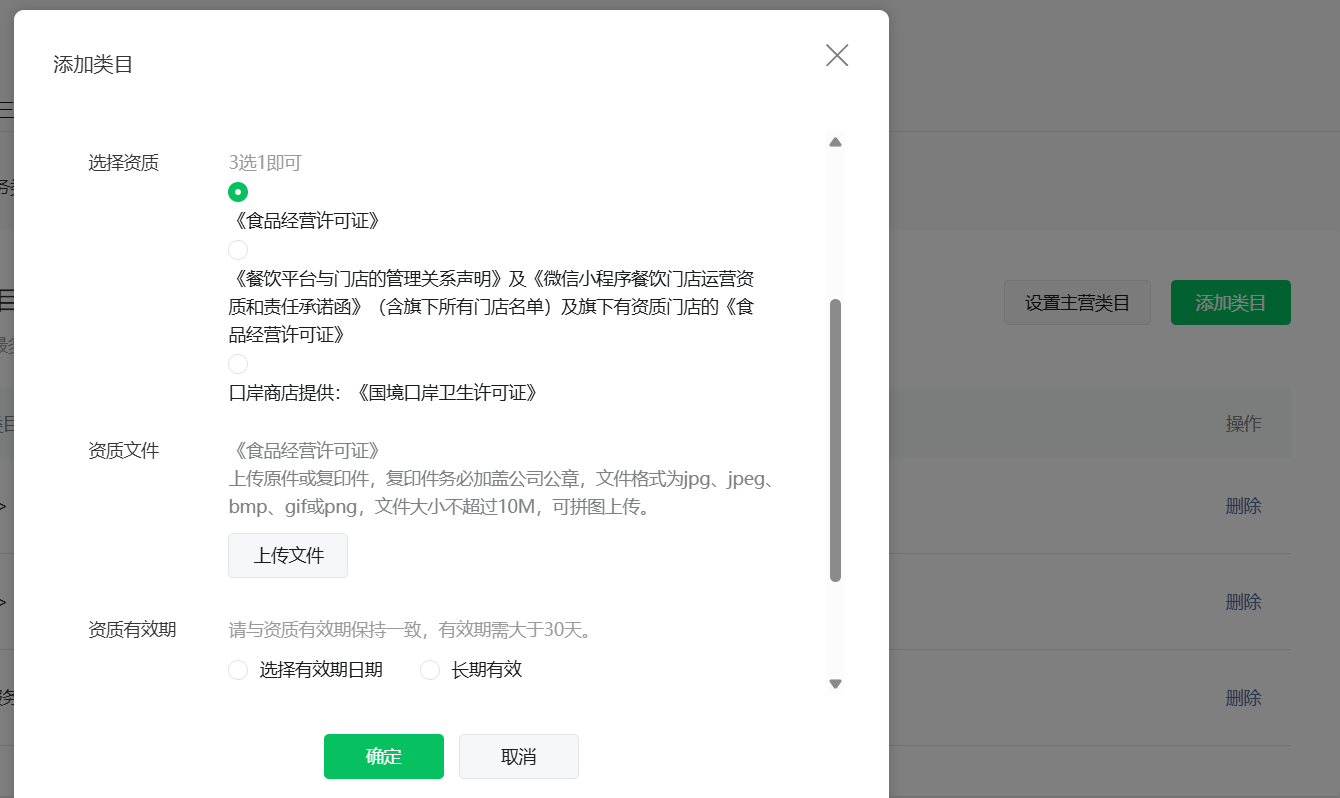Confirm with the green 确定 button
Screen dimensions: 1340x798
tap(383, 756)
